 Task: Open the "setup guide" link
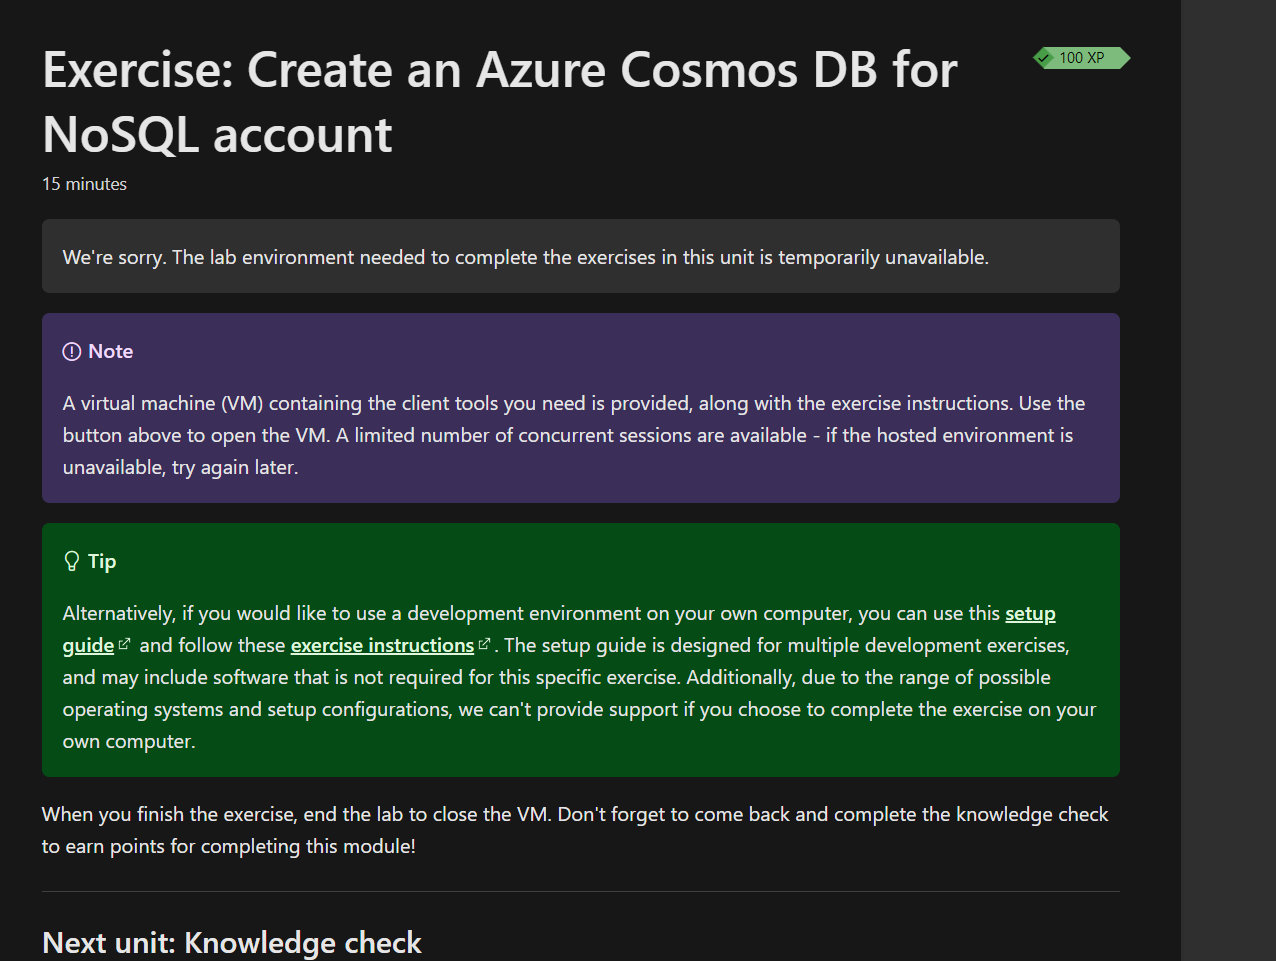[1030, 613]
